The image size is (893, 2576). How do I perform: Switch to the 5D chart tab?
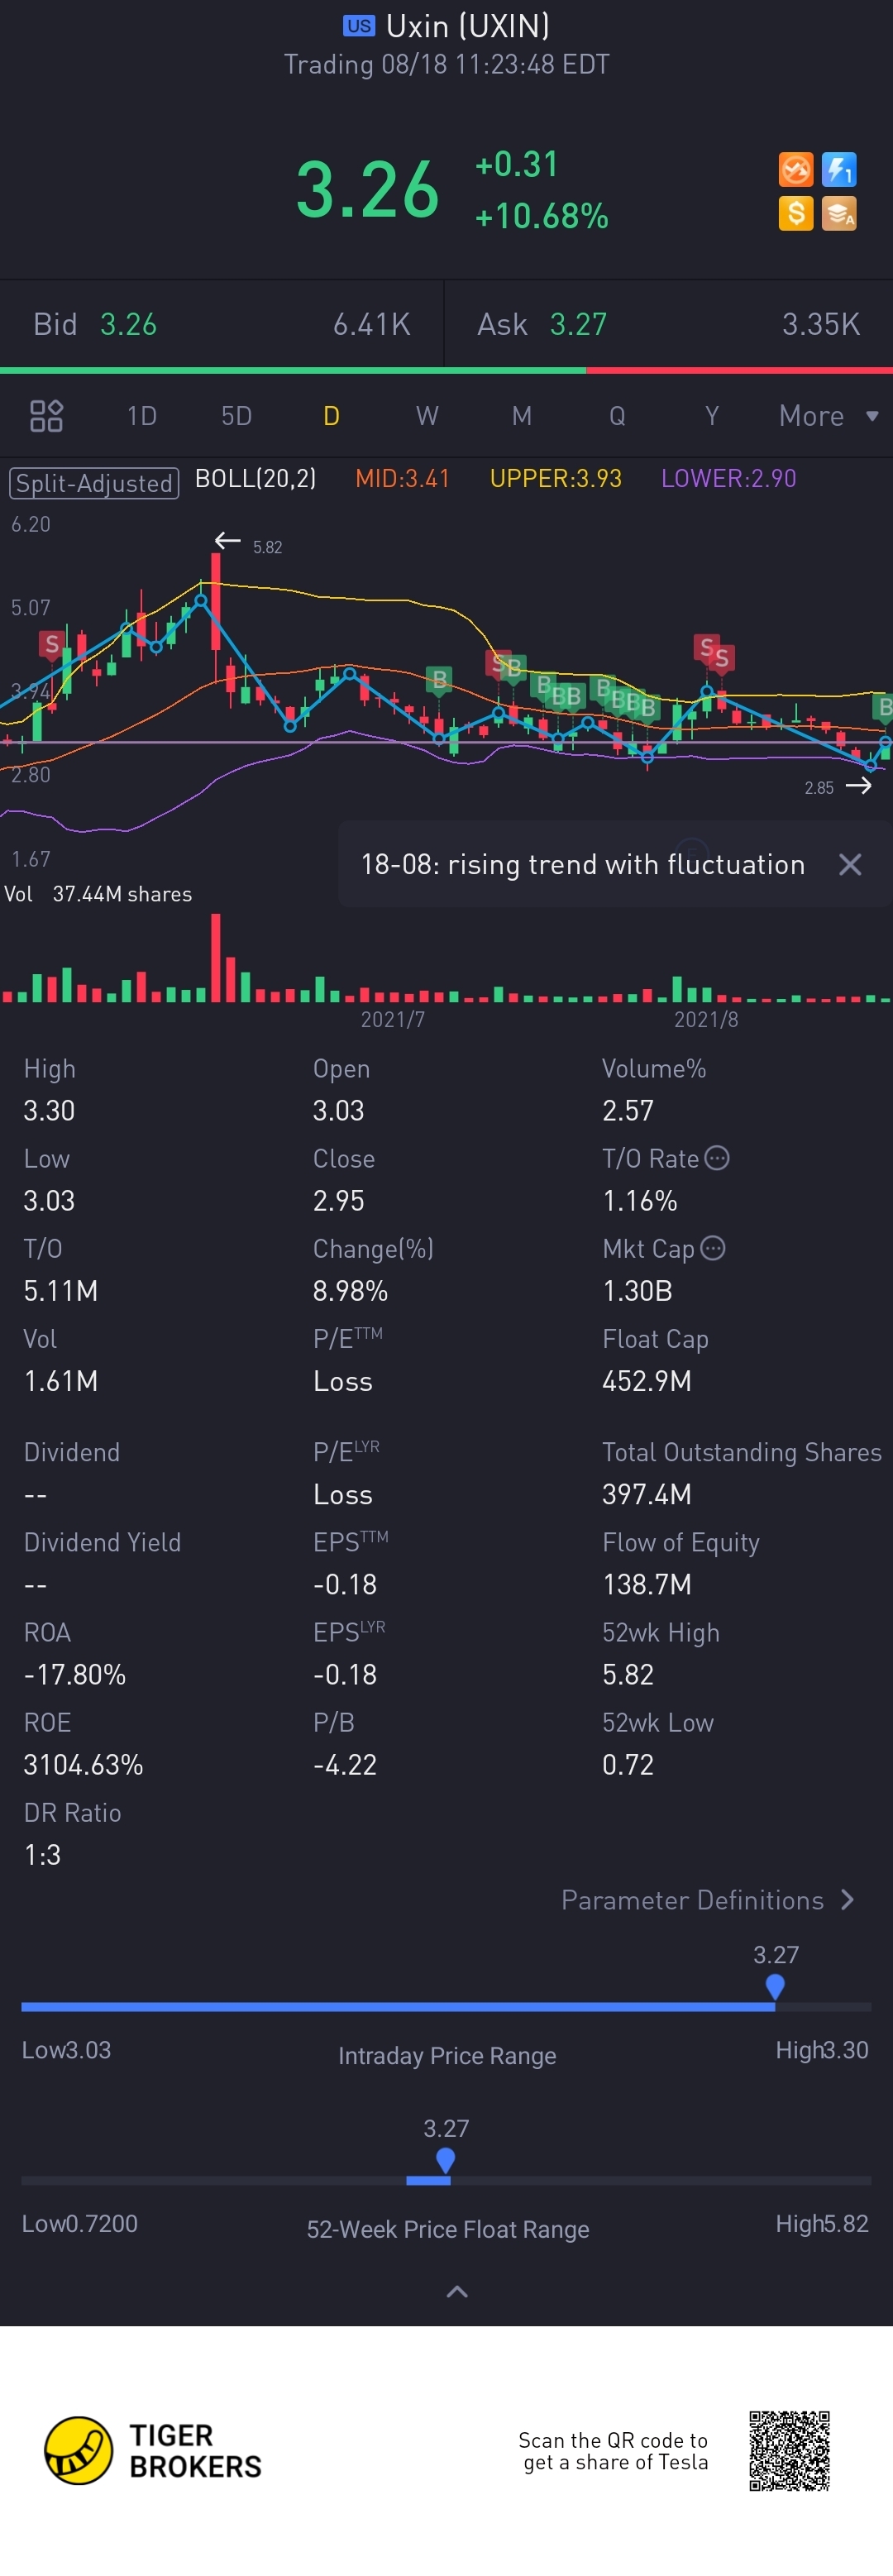coord(237,416)
